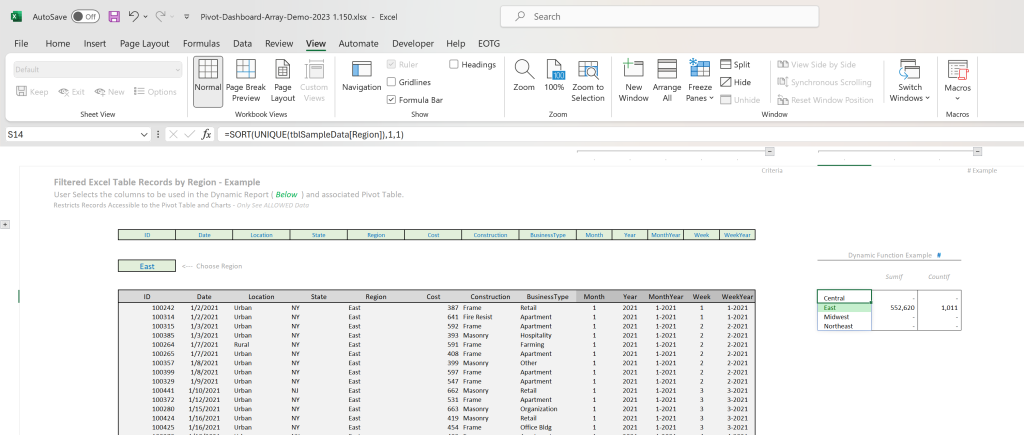Click the Undo arrow icon
This screenshot has width=1024, height=435.
[x=133, y=17]
